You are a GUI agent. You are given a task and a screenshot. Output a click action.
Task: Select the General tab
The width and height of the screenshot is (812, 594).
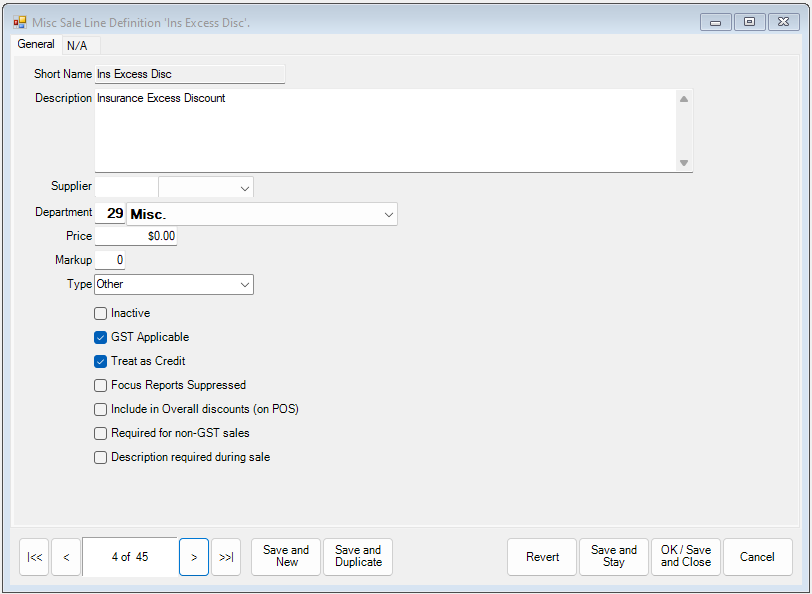coord(36,44)
